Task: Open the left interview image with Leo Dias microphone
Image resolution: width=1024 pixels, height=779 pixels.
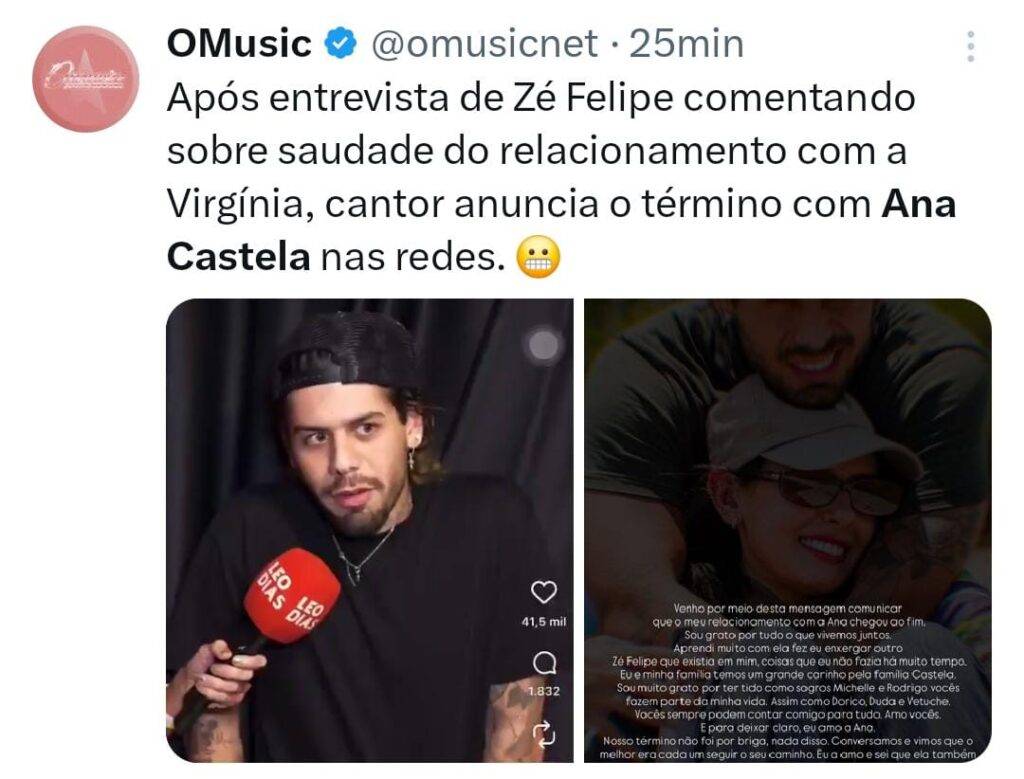Action: [370, 530]
